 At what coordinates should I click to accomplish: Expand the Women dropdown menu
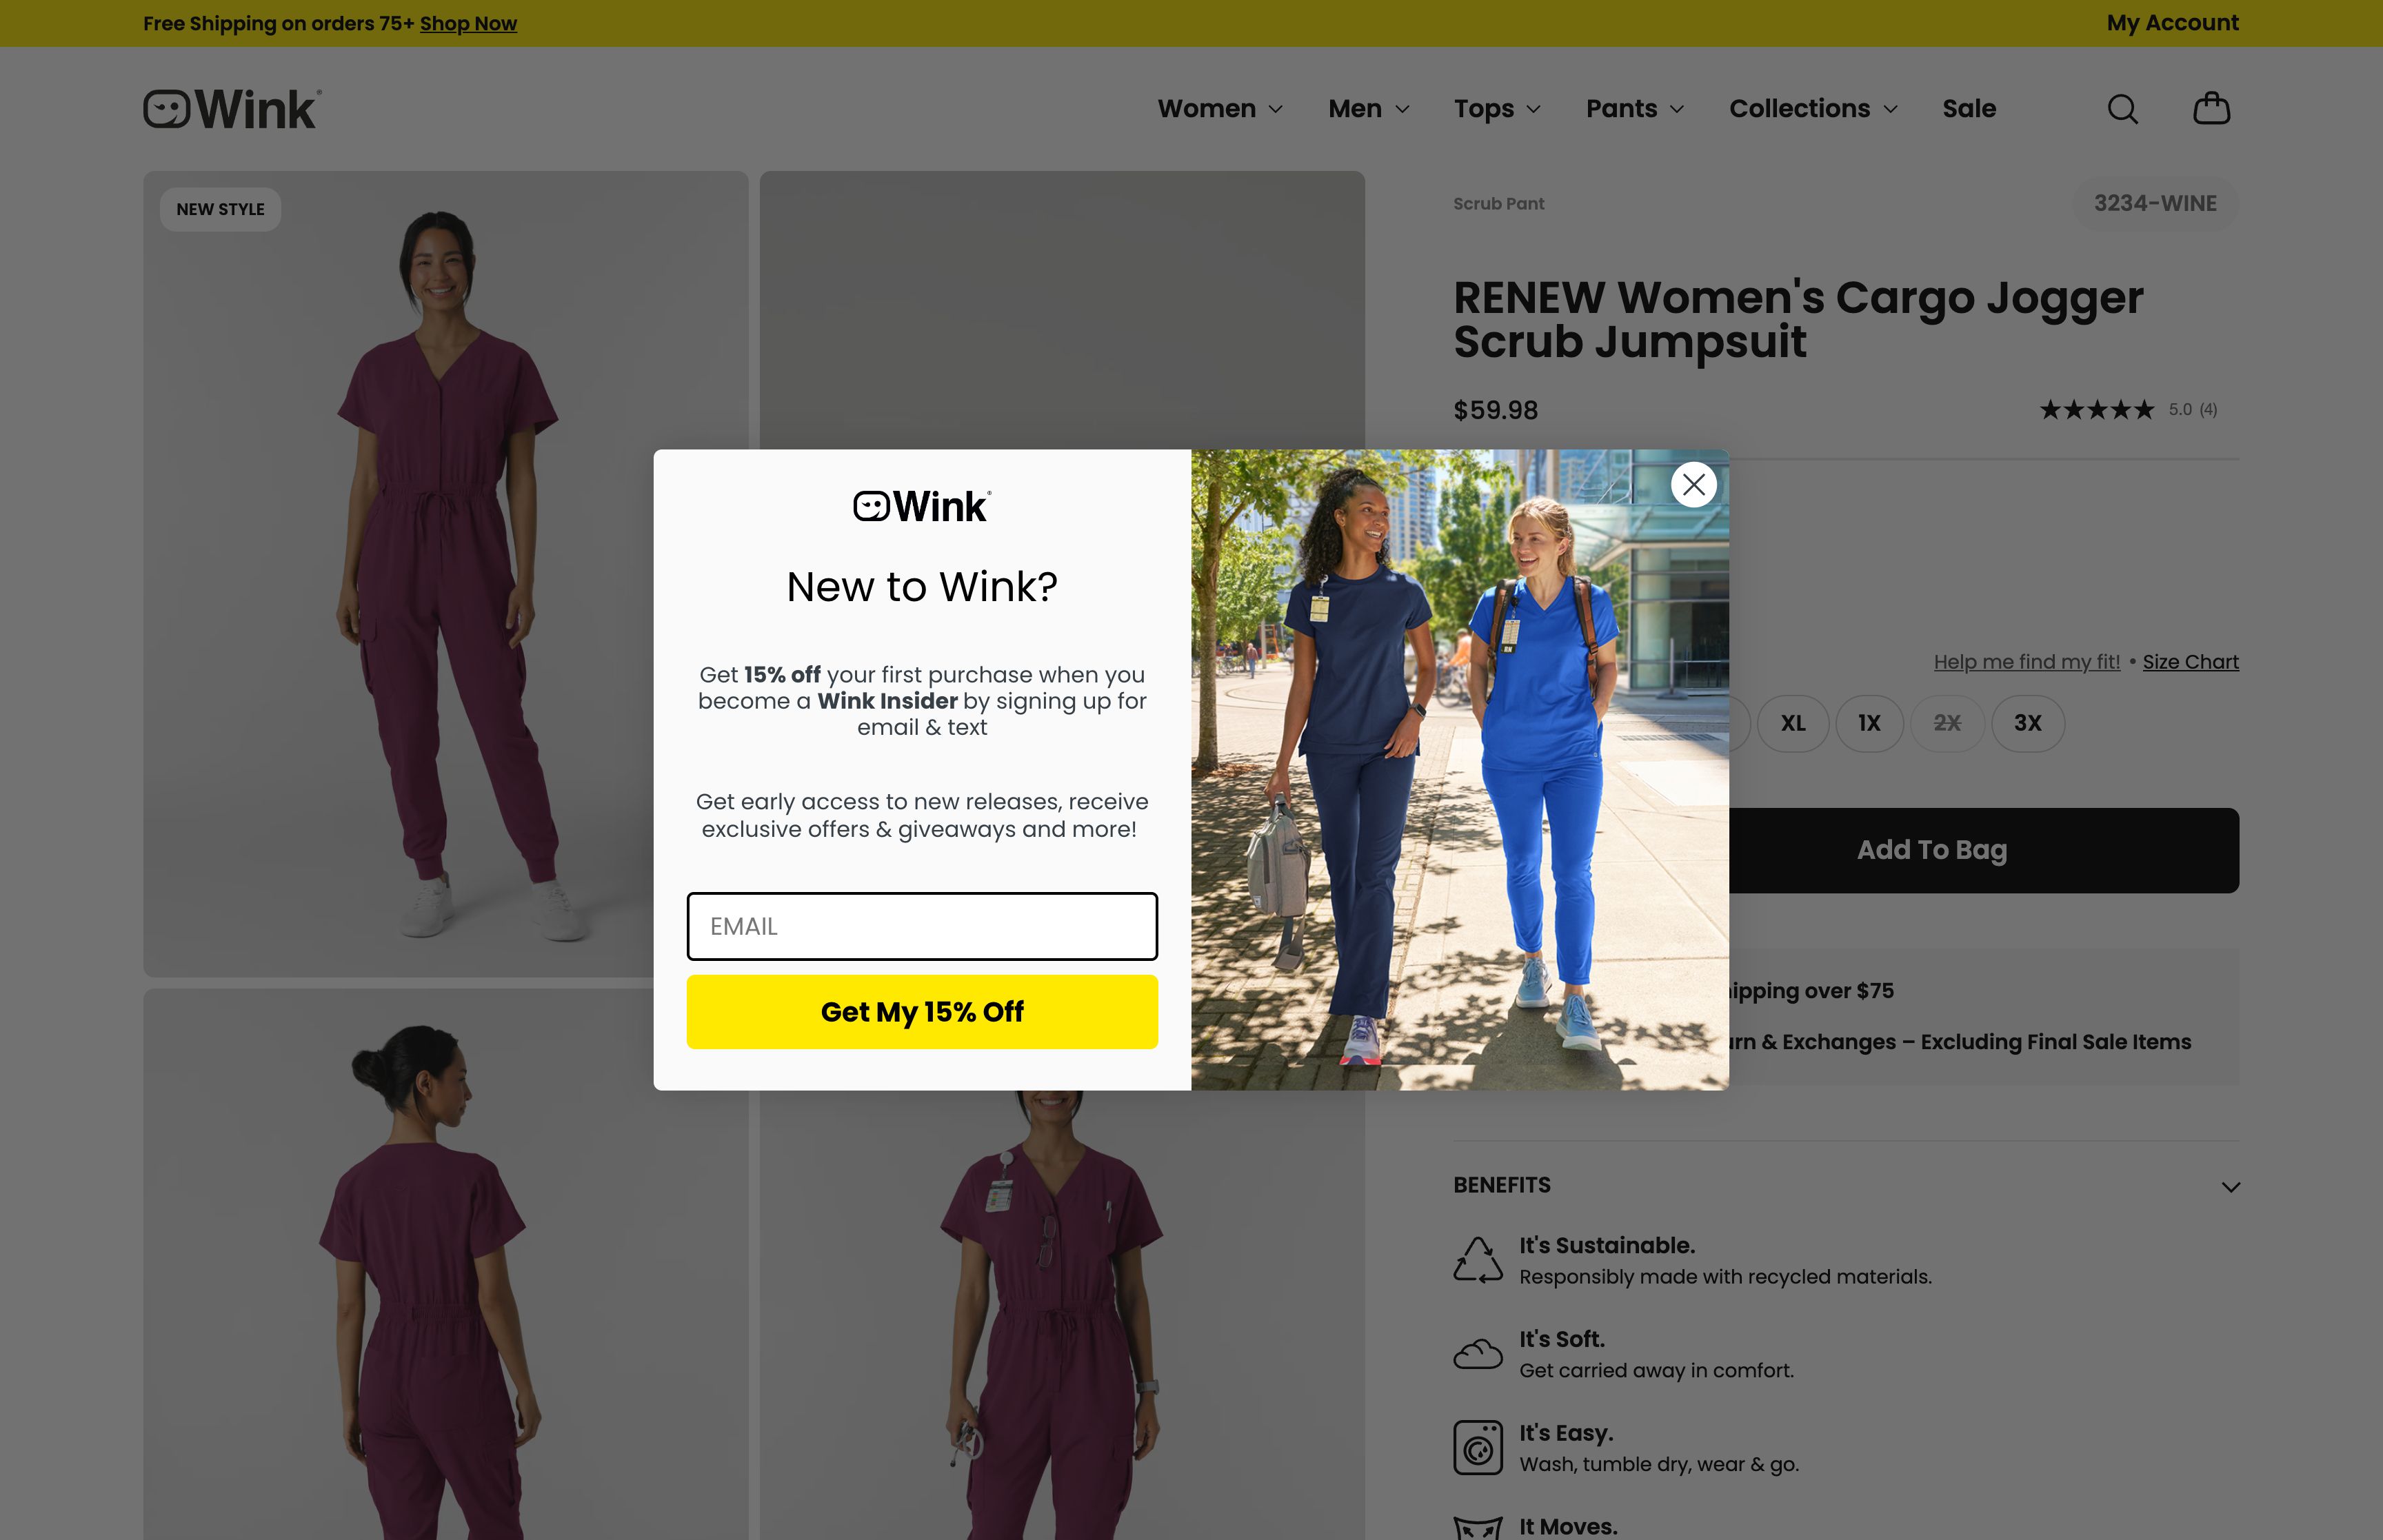pos(1219,109)
